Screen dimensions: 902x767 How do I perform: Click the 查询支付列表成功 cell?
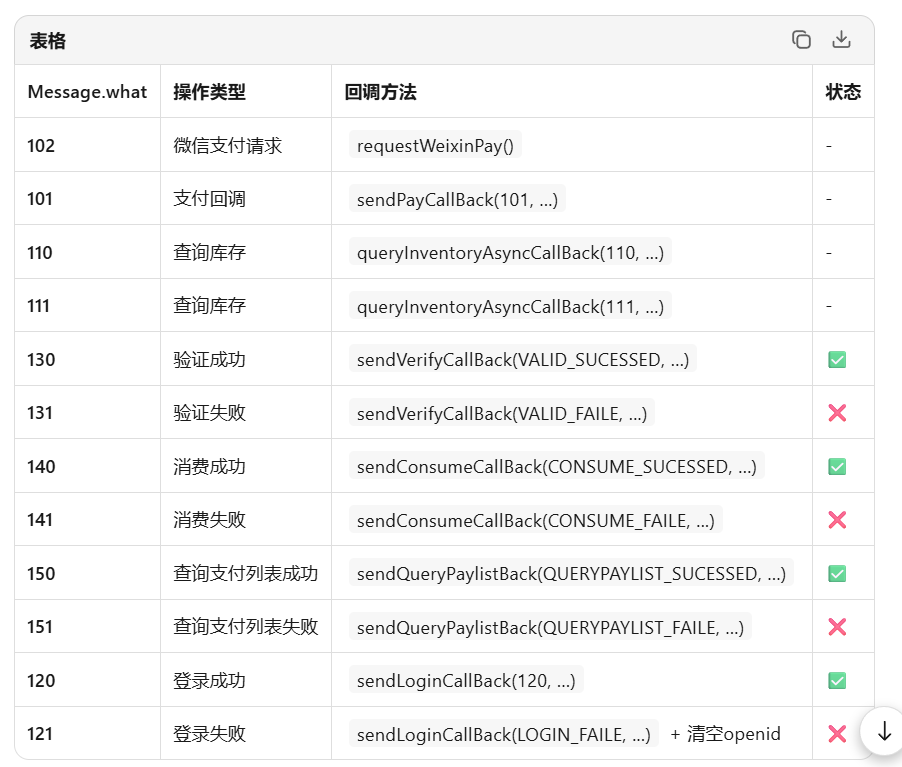point(245,574)
